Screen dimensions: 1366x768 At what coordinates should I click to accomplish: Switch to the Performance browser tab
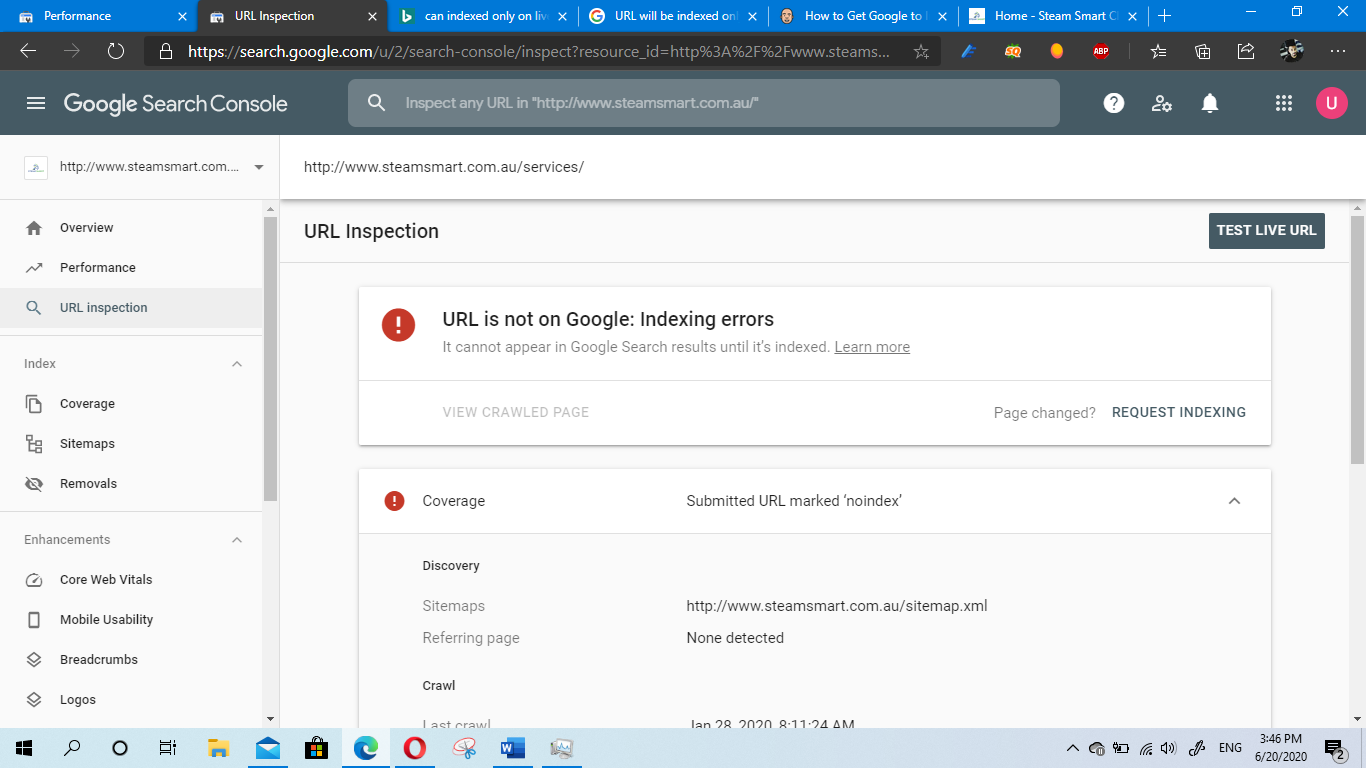(x=98, y=16)
